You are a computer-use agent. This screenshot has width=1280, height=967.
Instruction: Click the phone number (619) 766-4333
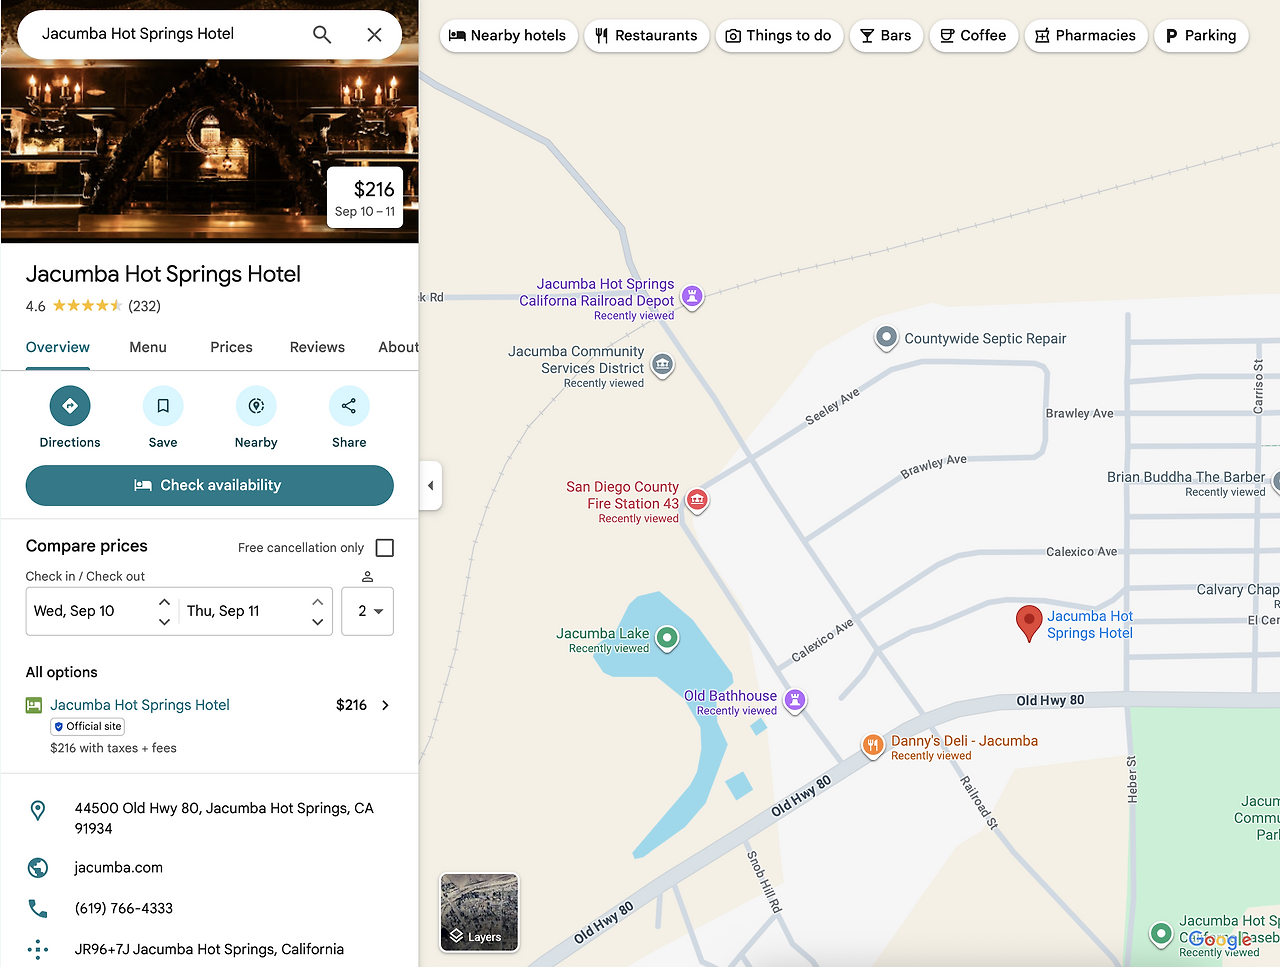coord(124,908)
